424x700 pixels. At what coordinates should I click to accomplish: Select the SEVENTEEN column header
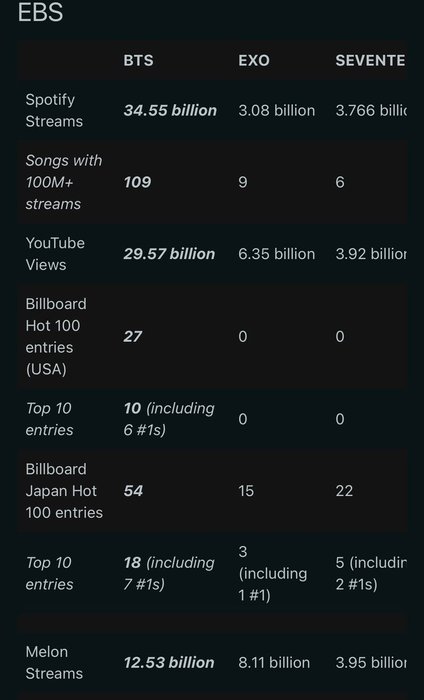pyautogui.click(x=370, y=60)
